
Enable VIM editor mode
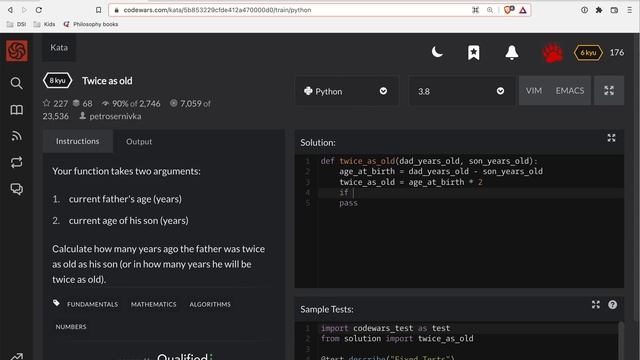(533, 91)
